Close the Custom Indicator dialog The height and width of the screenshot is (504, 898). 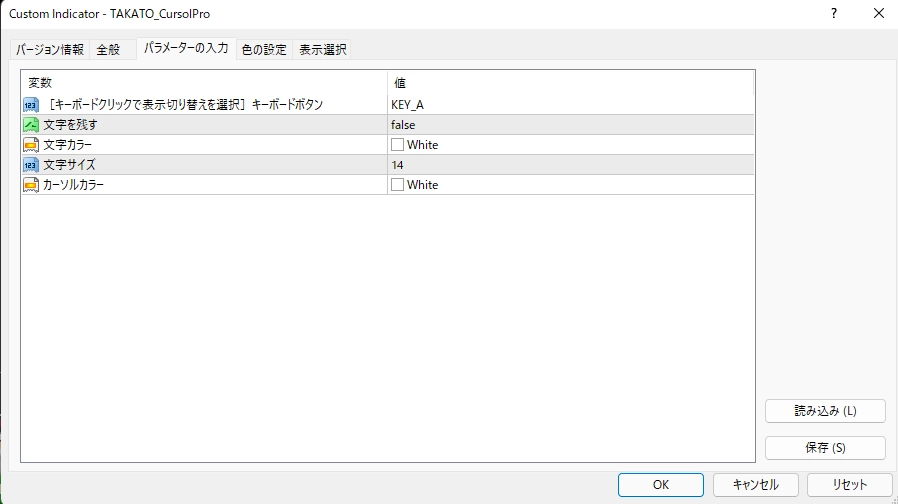click(x=878, y=14)
